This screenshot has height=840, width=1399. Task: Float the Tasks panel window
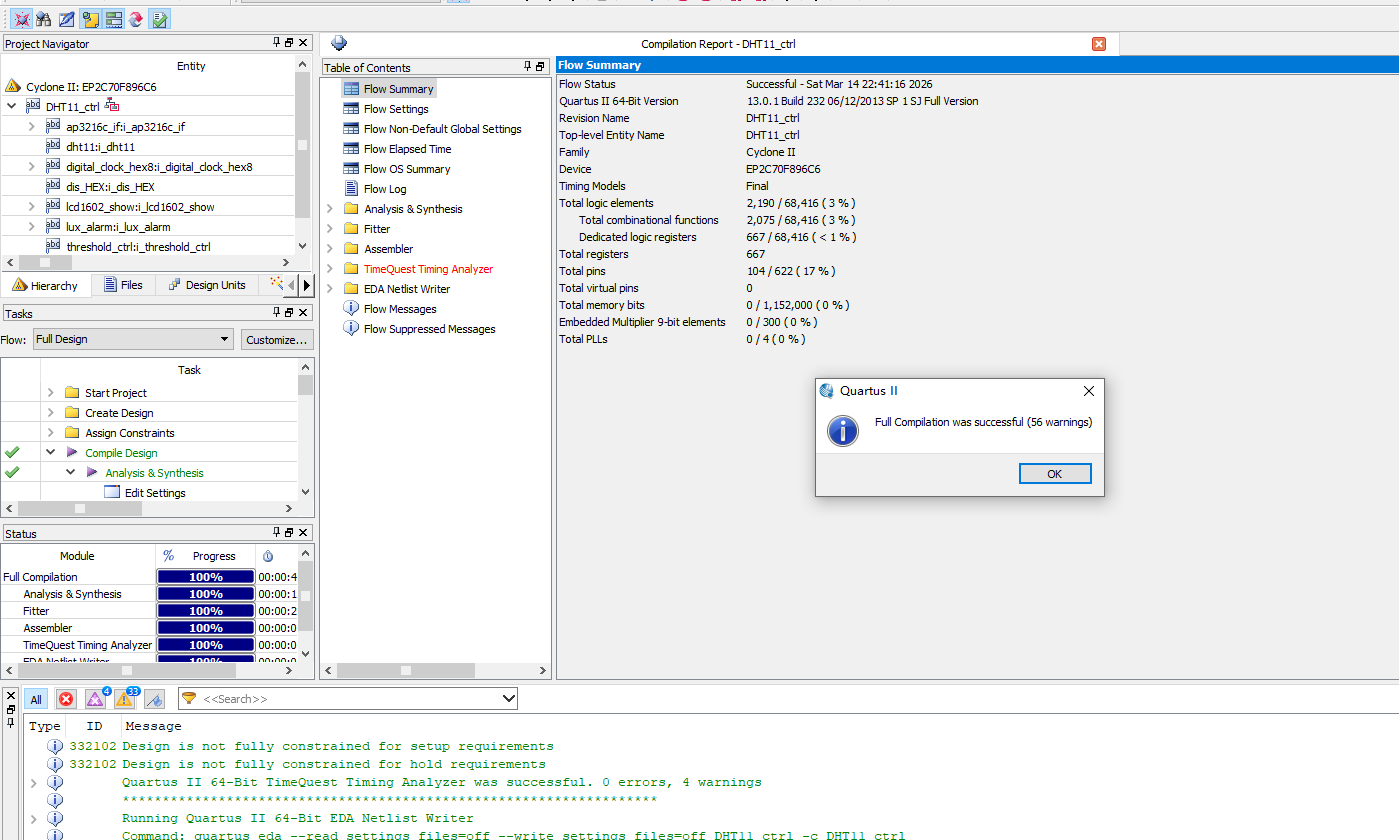[289, 313]
